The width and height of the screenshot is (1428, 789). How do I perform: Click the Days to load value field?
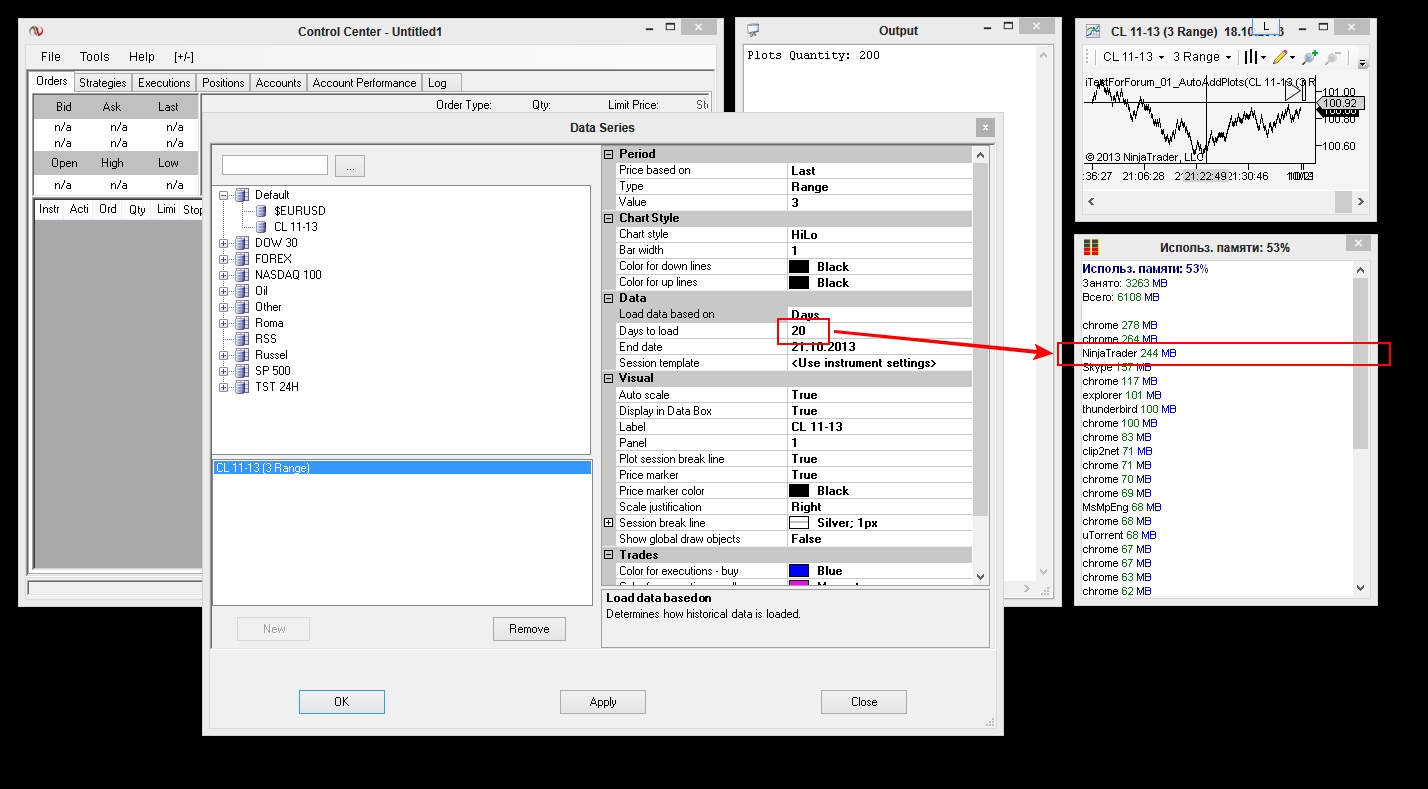(879, 331)
